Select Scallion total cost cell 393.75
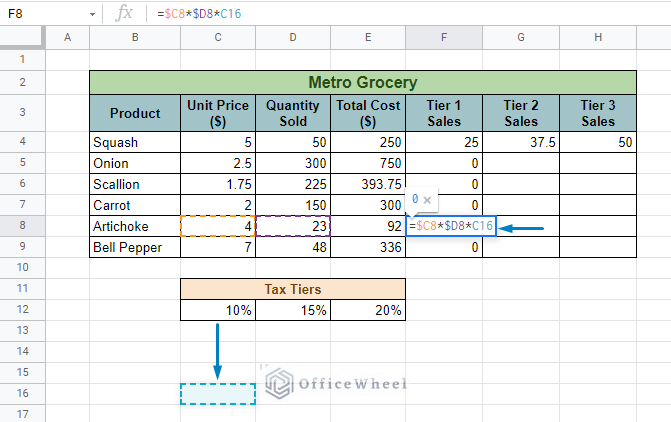671x422 pixels. pos(368,184)
